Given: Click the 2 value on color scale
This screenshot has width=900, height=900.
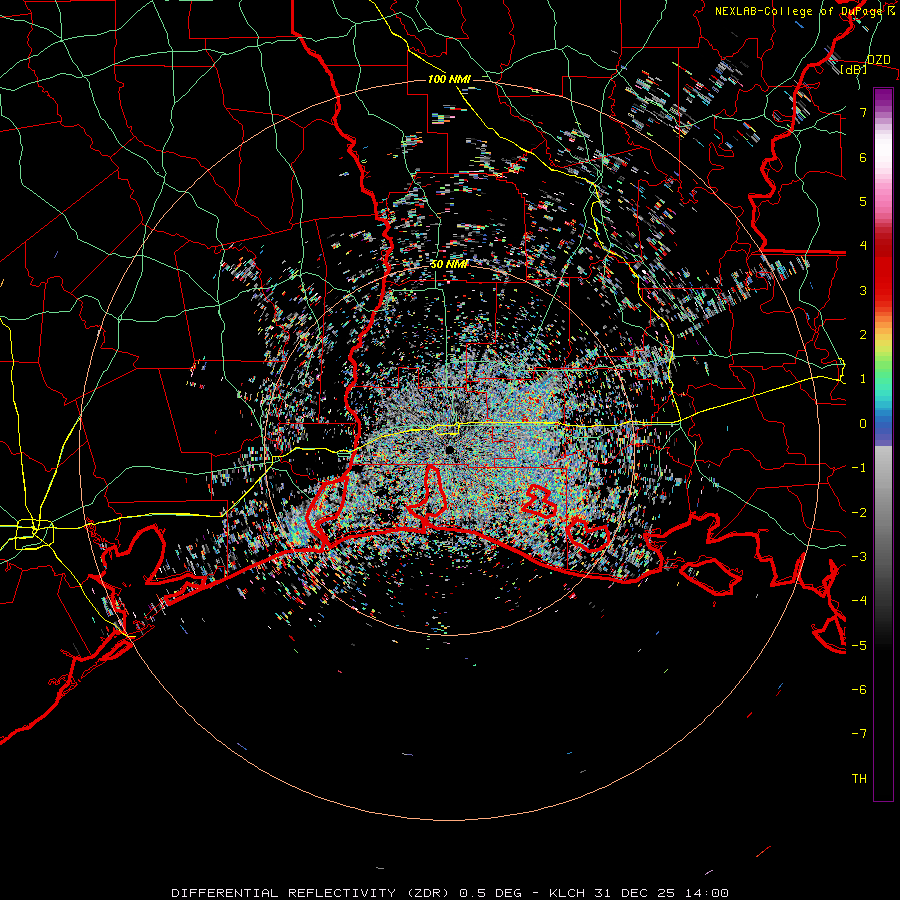Looking at the screenshot, I should tap(863, 335).
